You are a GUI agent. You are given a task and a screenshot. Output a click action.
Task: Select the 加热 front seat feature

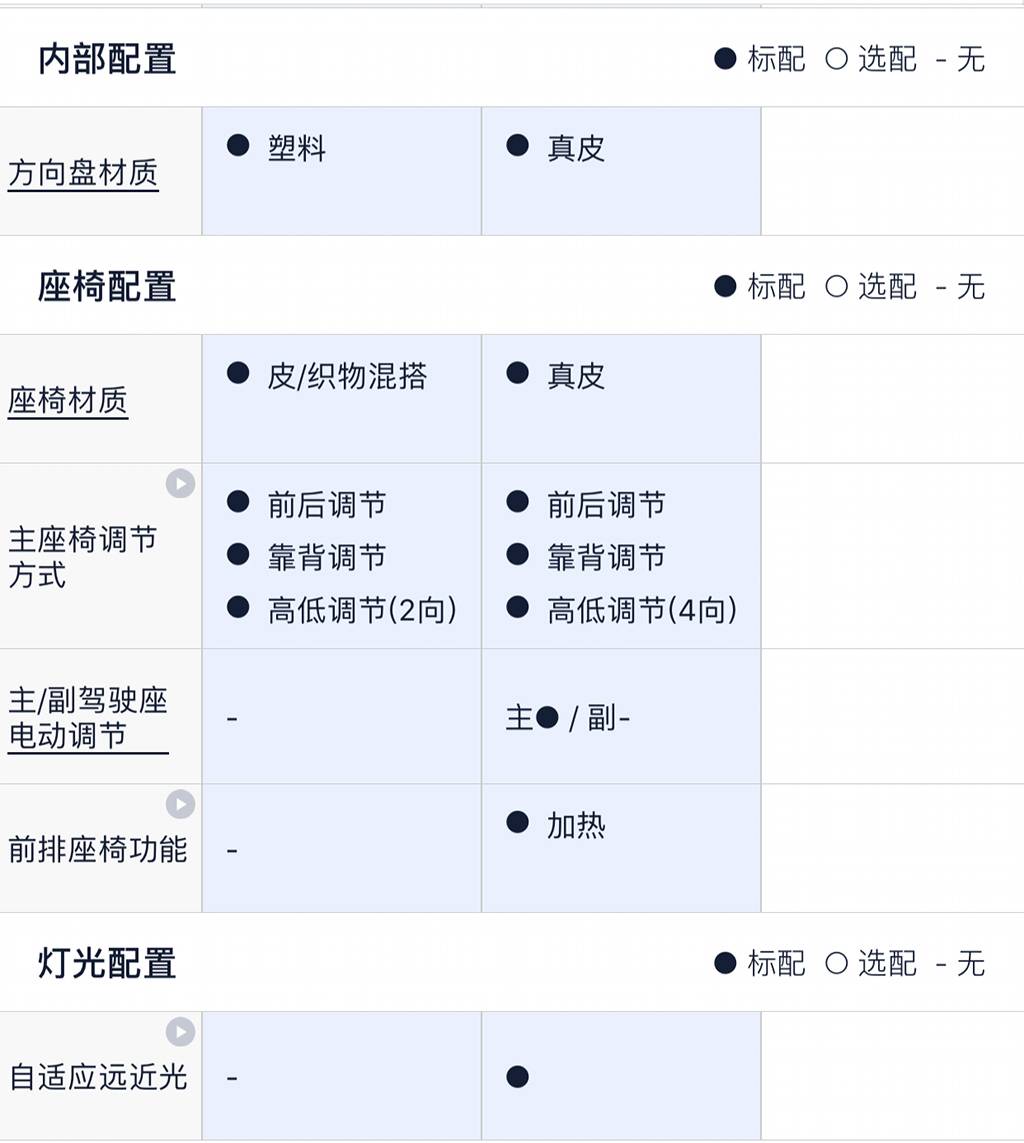click(x=575, y=826)
